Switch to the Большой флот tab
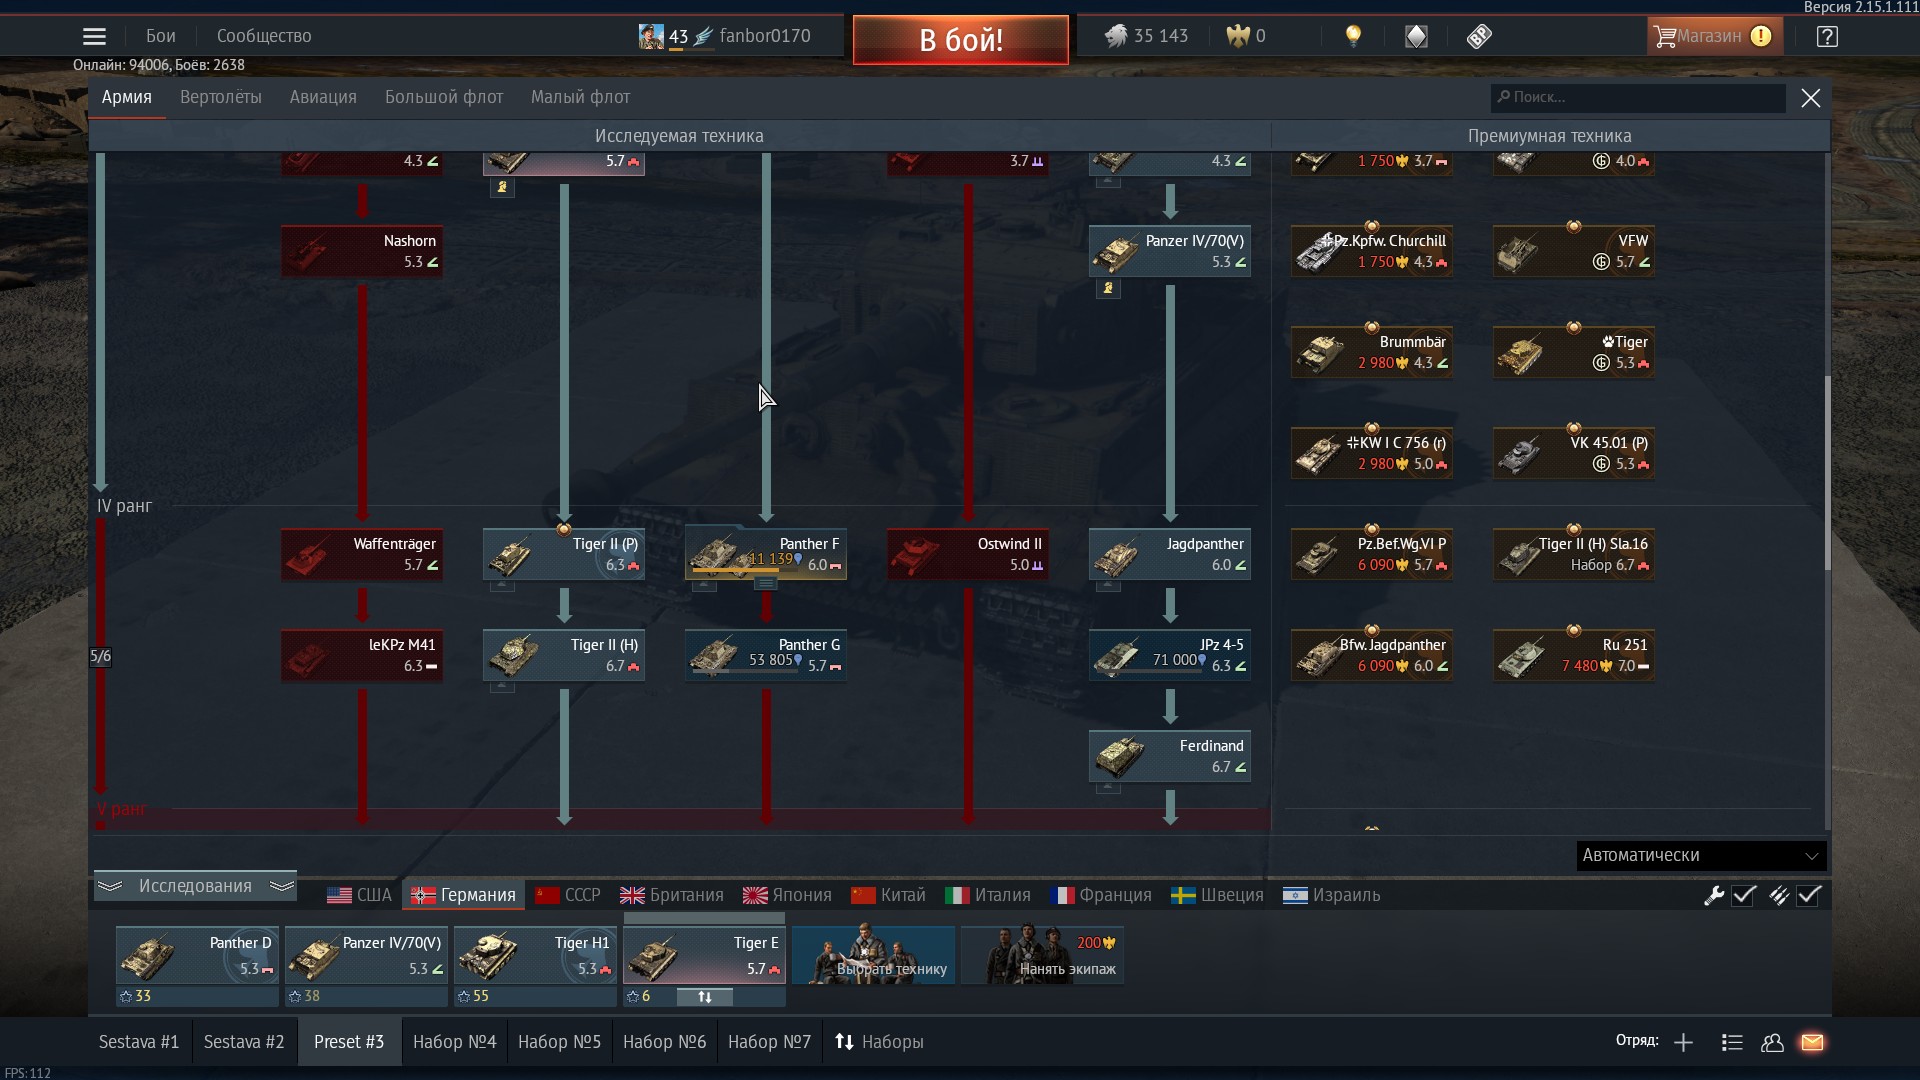The image size is (1920, 1080). point(444,97)
